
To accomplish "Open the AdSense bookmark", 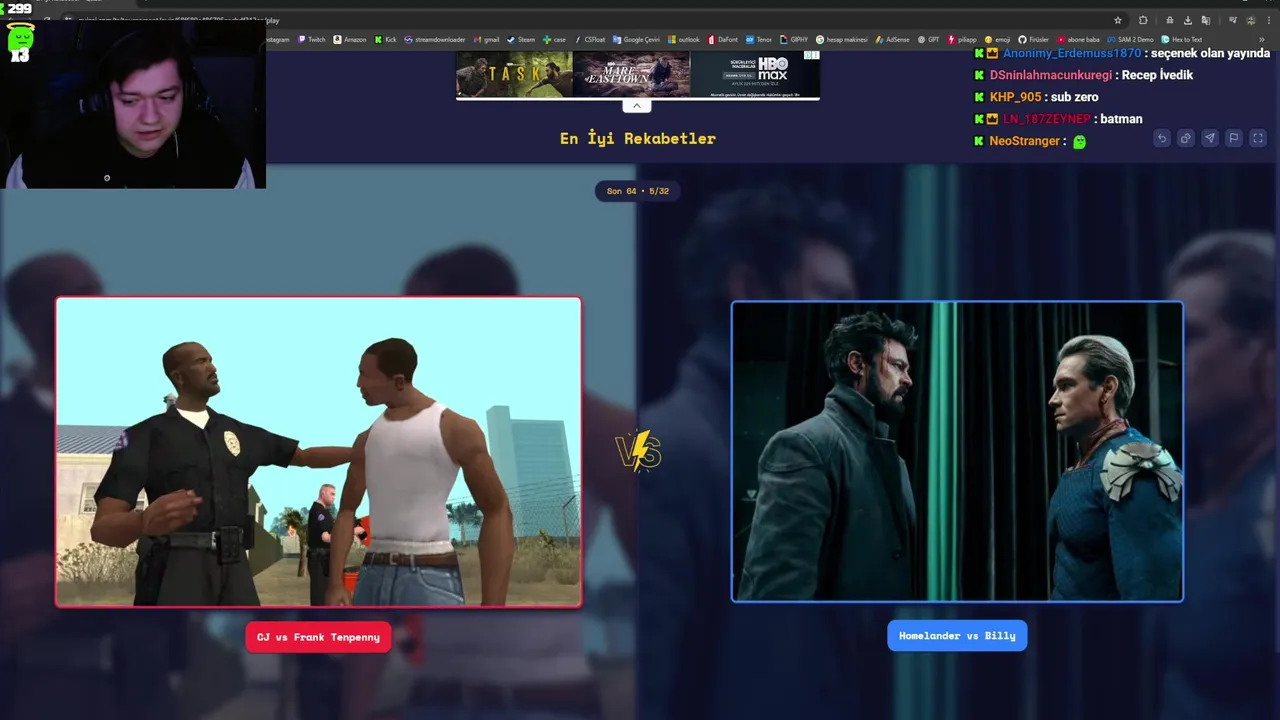I will point(892,40).
